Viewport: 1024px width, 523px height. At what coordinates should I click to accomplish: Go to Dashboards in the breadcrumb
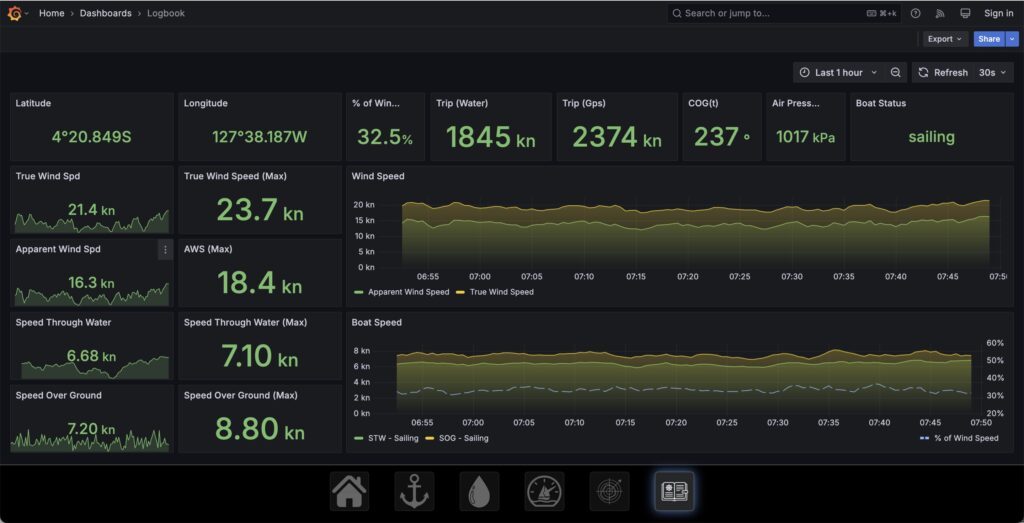(x=105, y=13)
